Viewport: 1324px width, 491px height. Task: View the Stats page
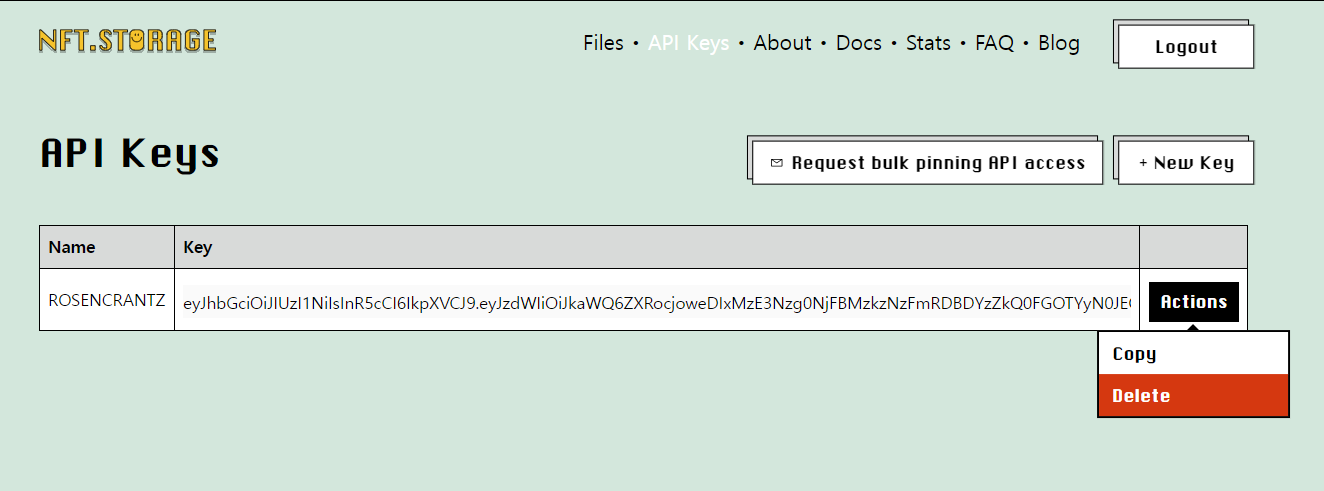tap(928, 43)
